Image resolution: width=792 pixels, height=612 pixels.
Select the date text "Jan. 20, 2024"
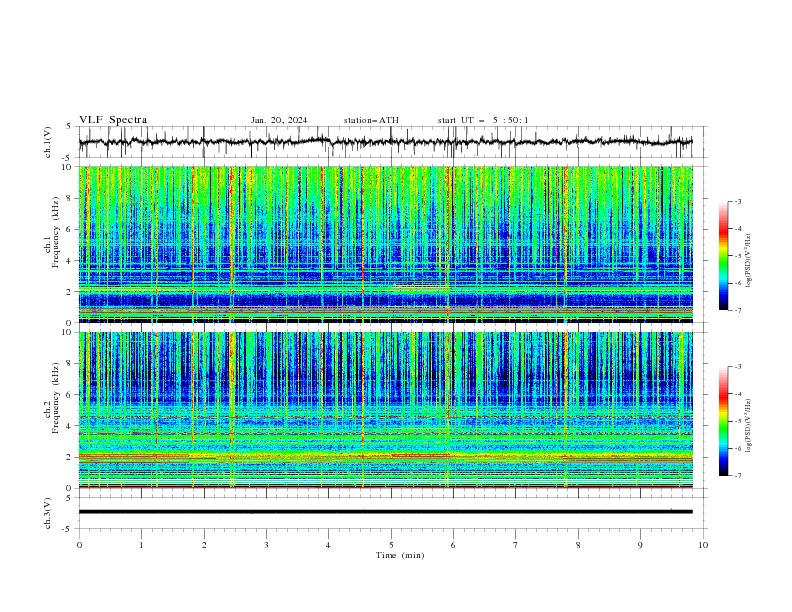[x=279, y=120]
